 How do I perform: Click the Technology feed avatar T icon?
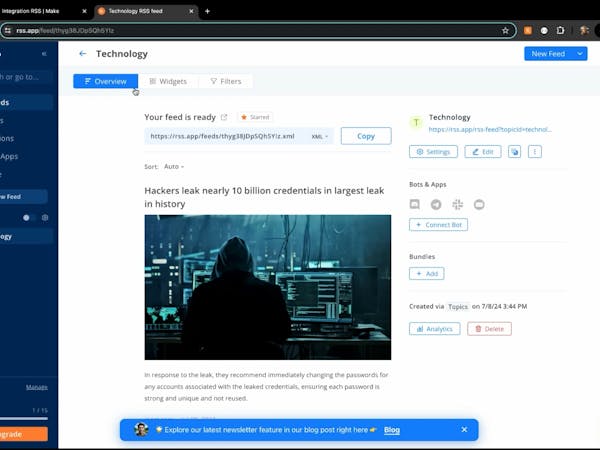tap(416, 122)
